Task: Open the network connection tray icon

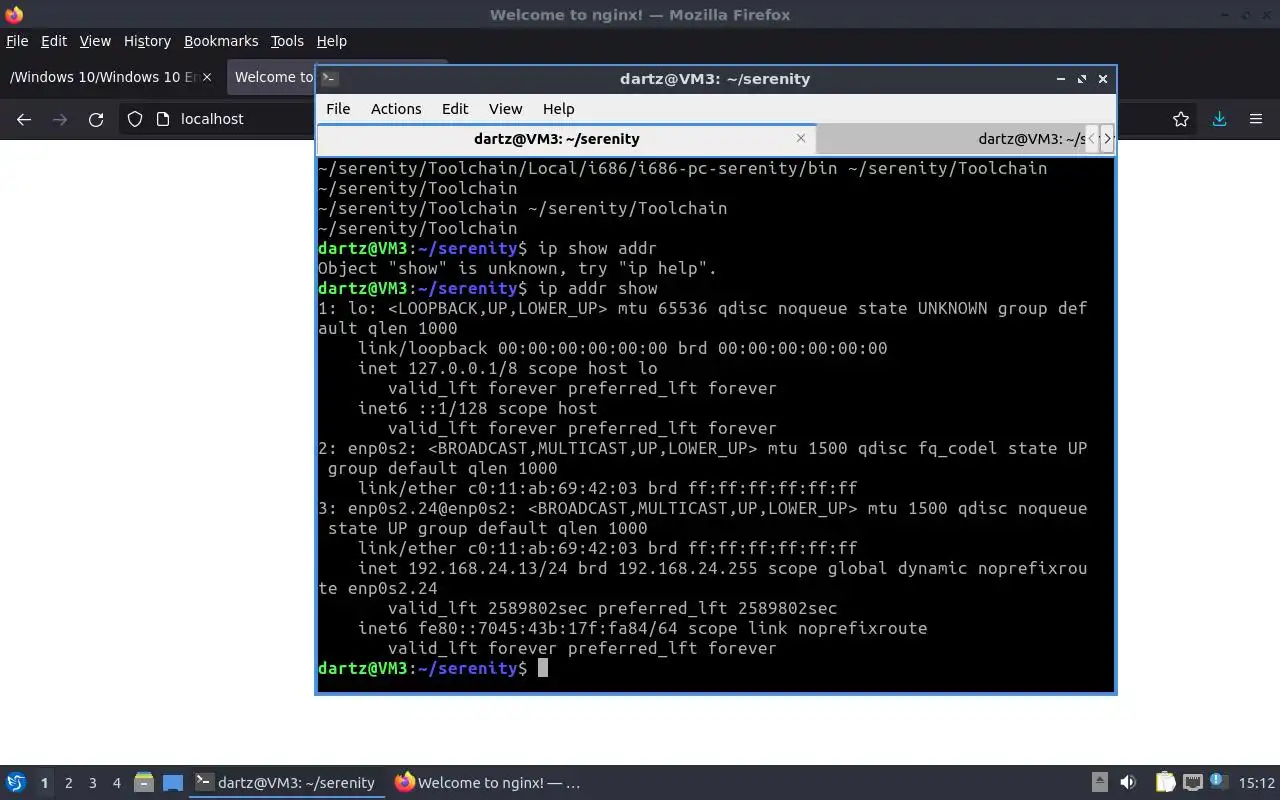Action: point(1192,782)
